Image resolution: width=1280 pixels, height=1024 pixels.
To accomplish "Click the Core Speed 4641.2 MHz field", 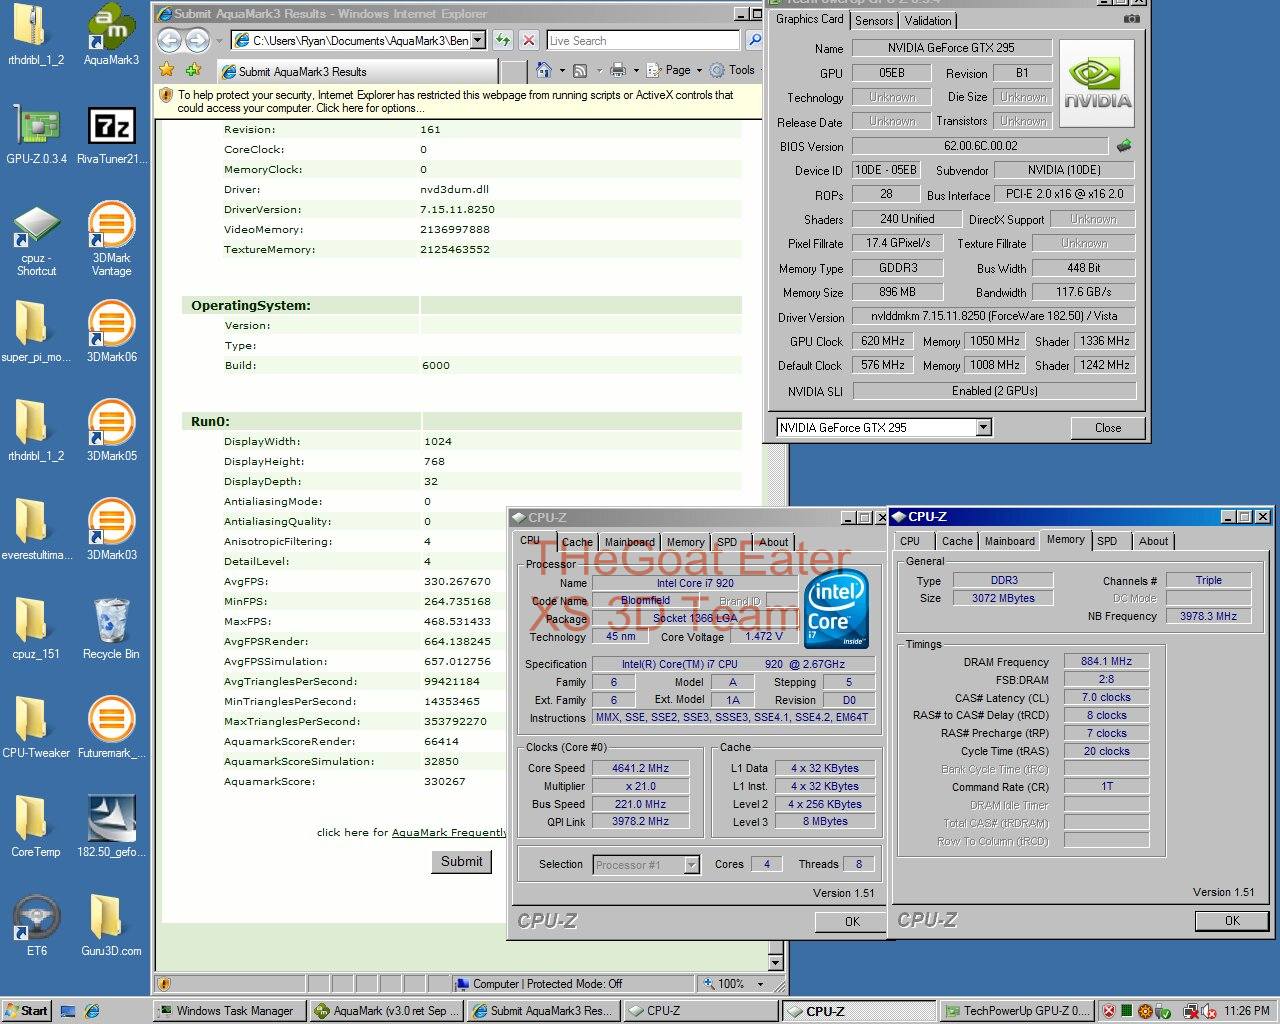I will click(x=640, y=768).
